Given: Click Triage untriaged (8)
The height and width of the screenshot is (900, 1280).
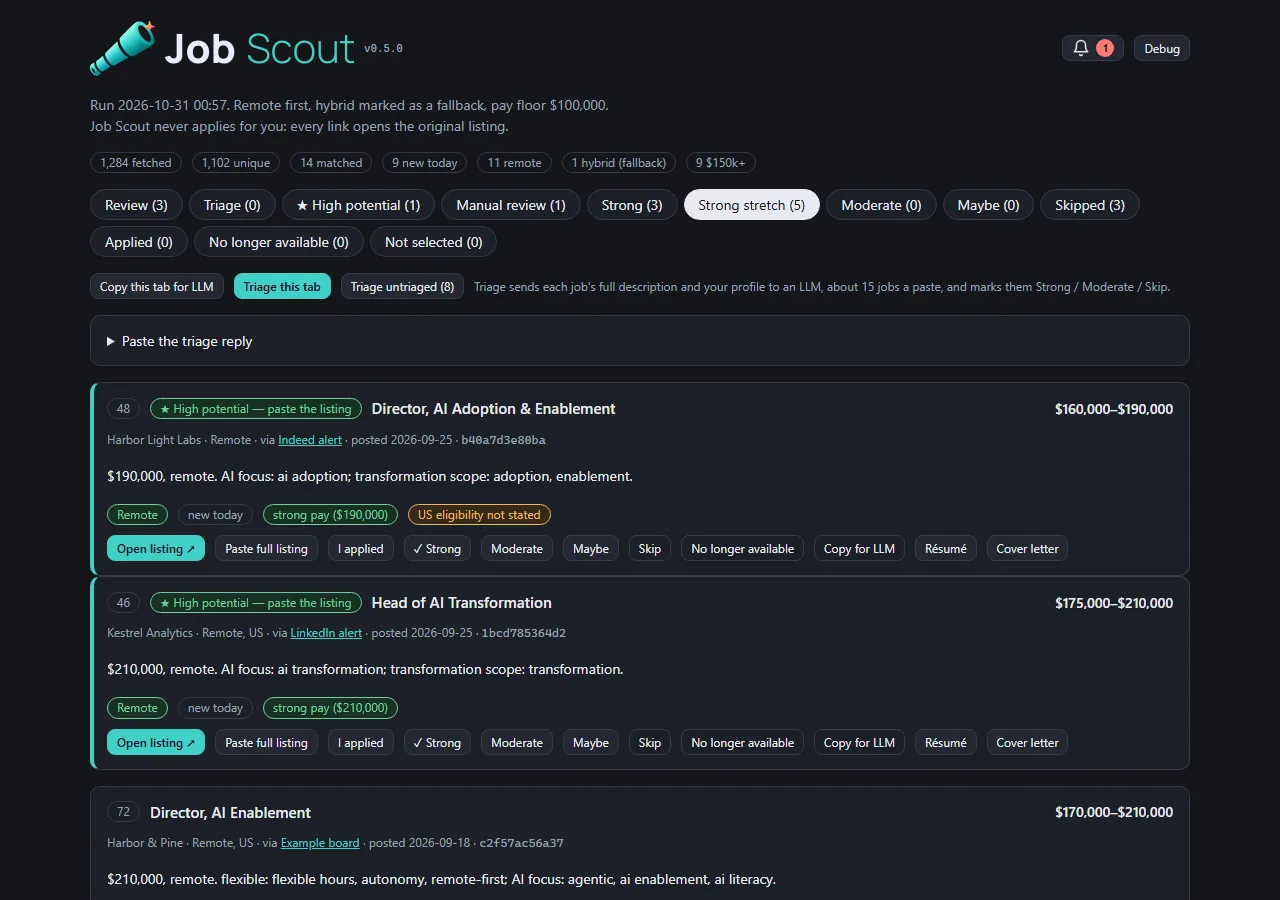Looking at the screenshot, I should [x=402, y=287].
